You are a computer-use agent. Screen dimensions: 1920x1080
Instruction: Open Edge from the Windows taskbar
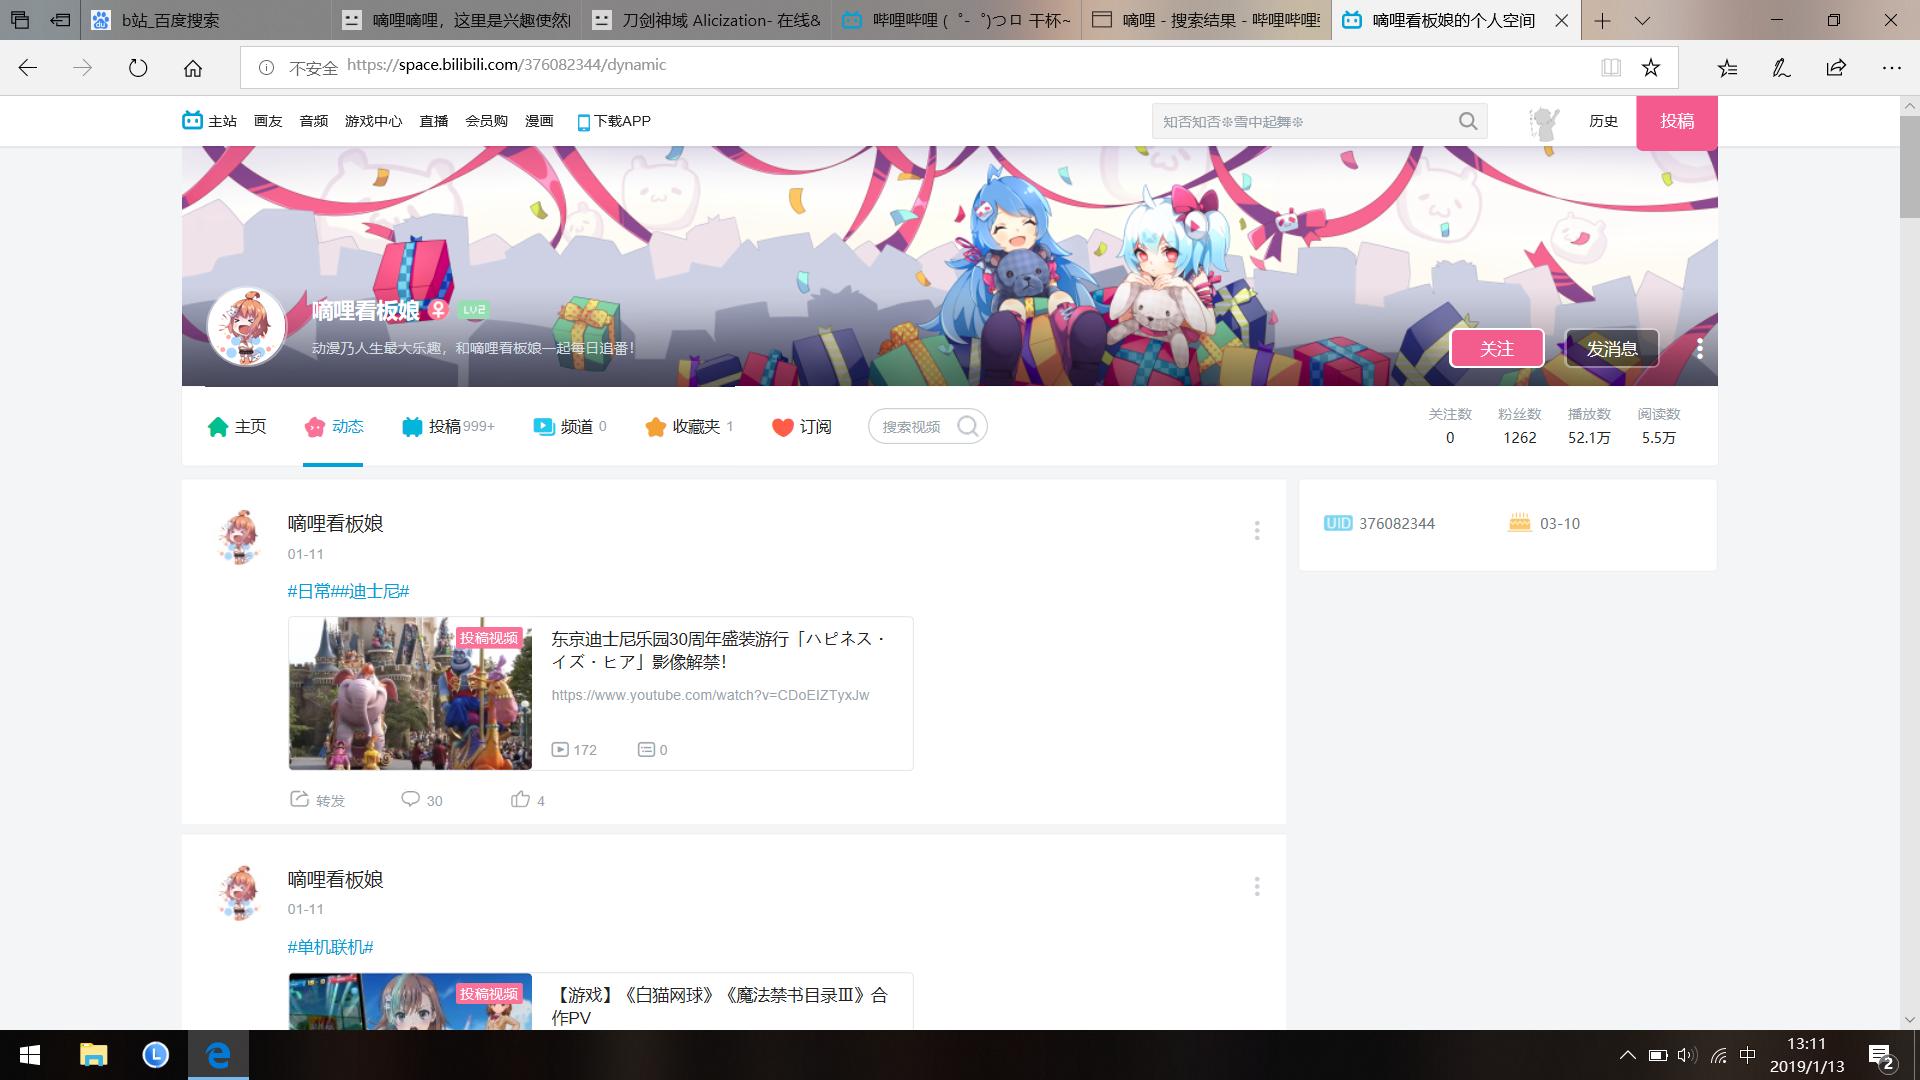[218, 1055]
